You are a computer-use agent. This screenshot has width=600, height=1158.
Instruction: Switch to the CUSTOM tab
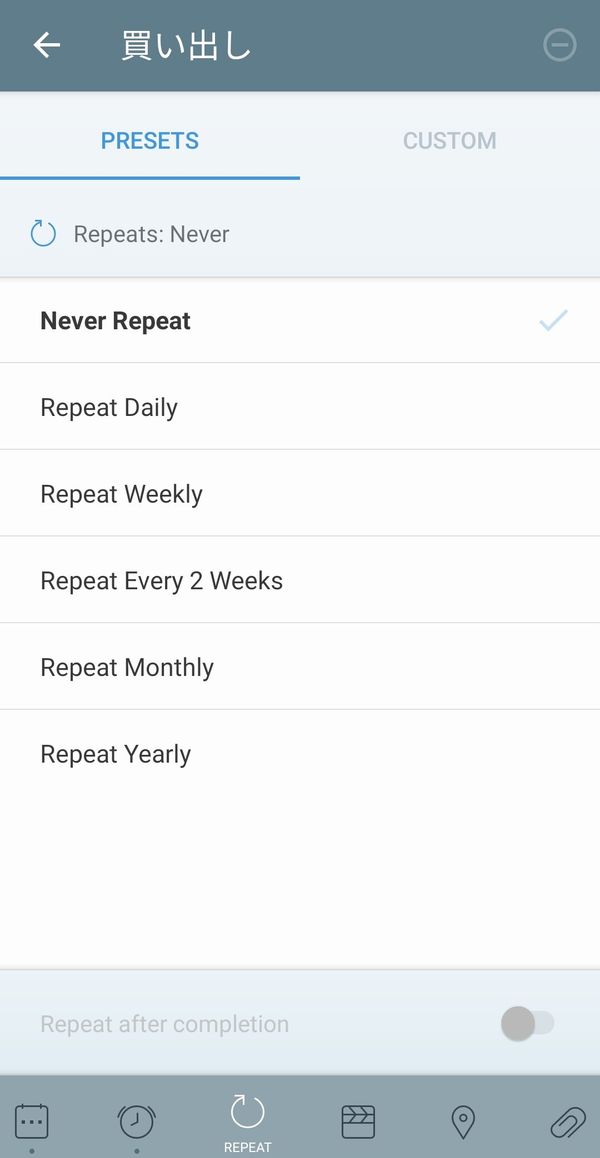[x=450, y=140]
